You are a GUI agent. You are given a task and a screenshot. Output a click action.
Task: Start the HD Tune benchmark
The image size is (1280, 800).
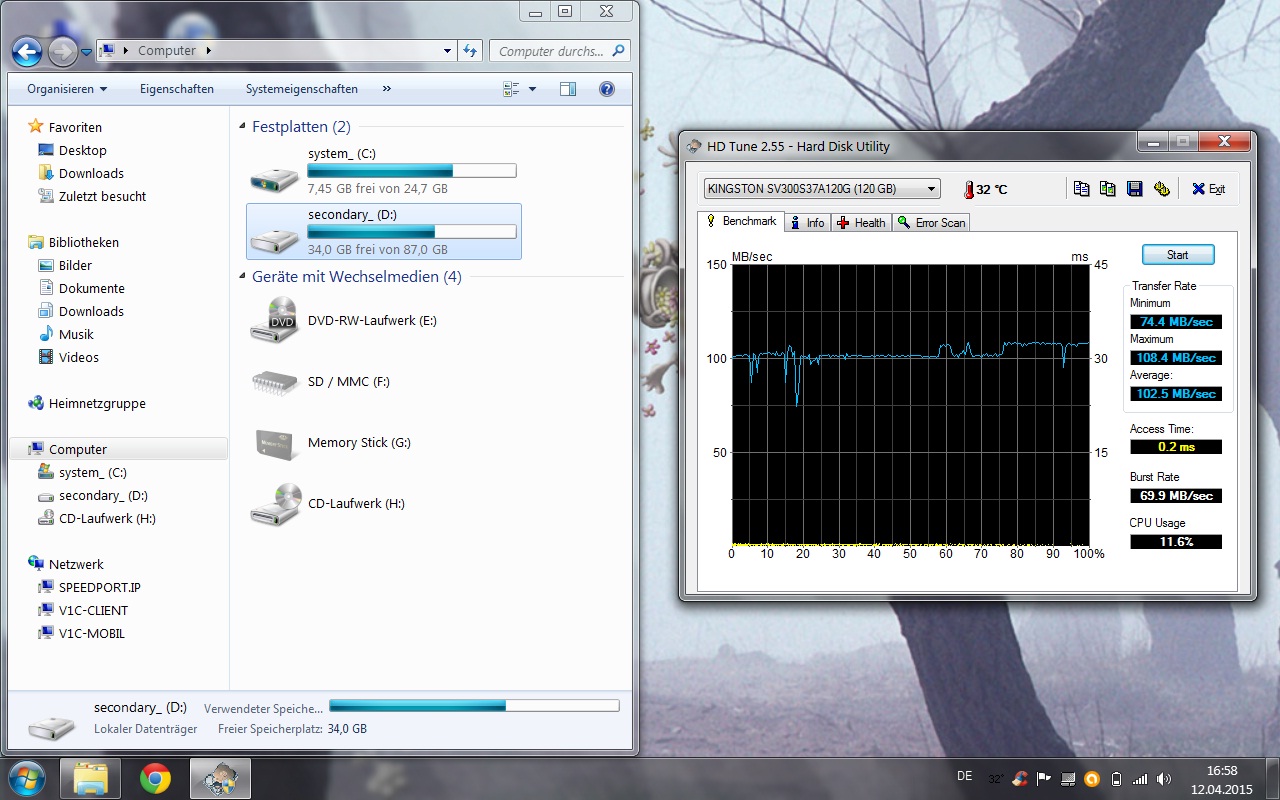coord(1178,255)
